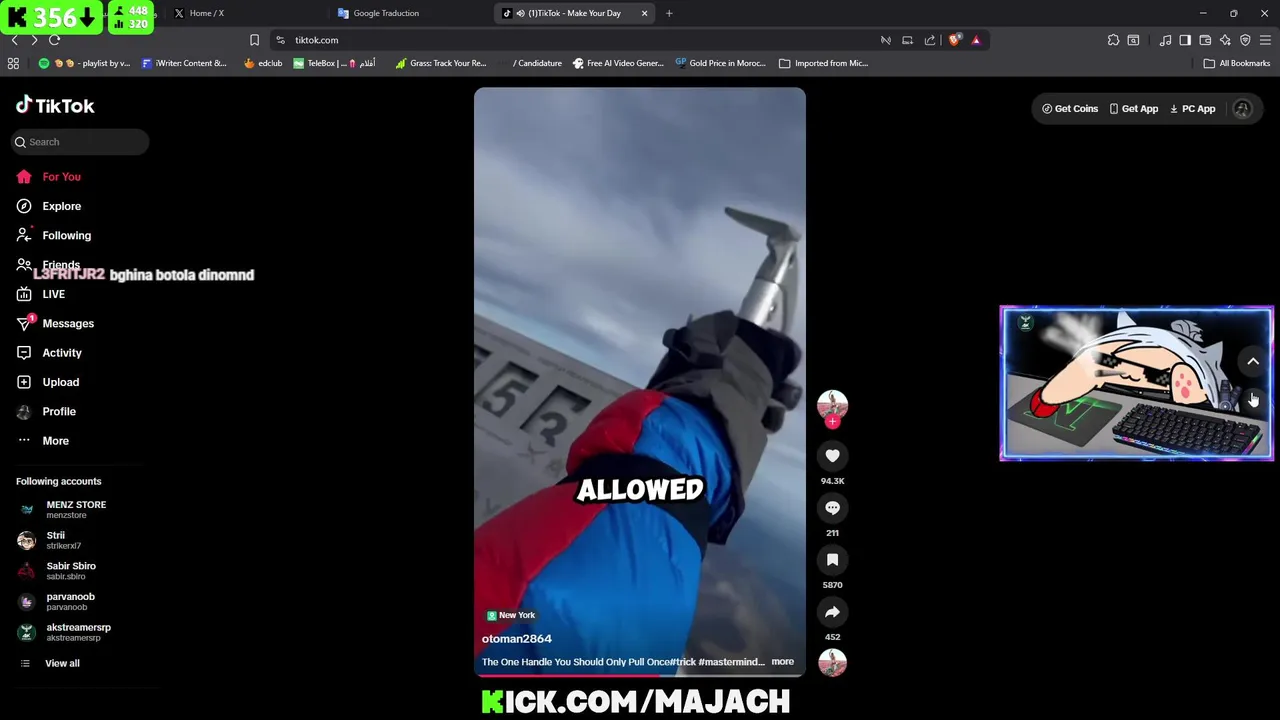Click PC App download button

point(1193,109)
